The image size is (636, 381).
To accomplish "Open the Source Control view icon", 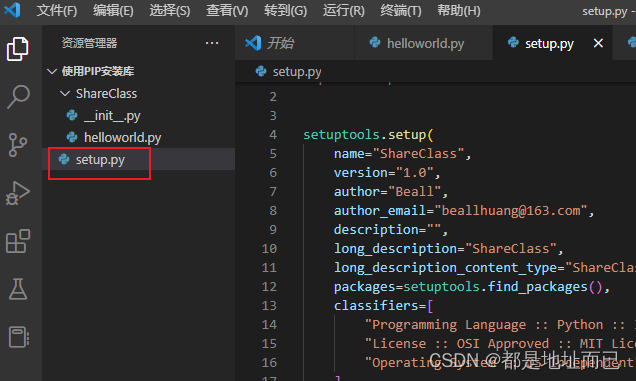I will coord(18,145).
